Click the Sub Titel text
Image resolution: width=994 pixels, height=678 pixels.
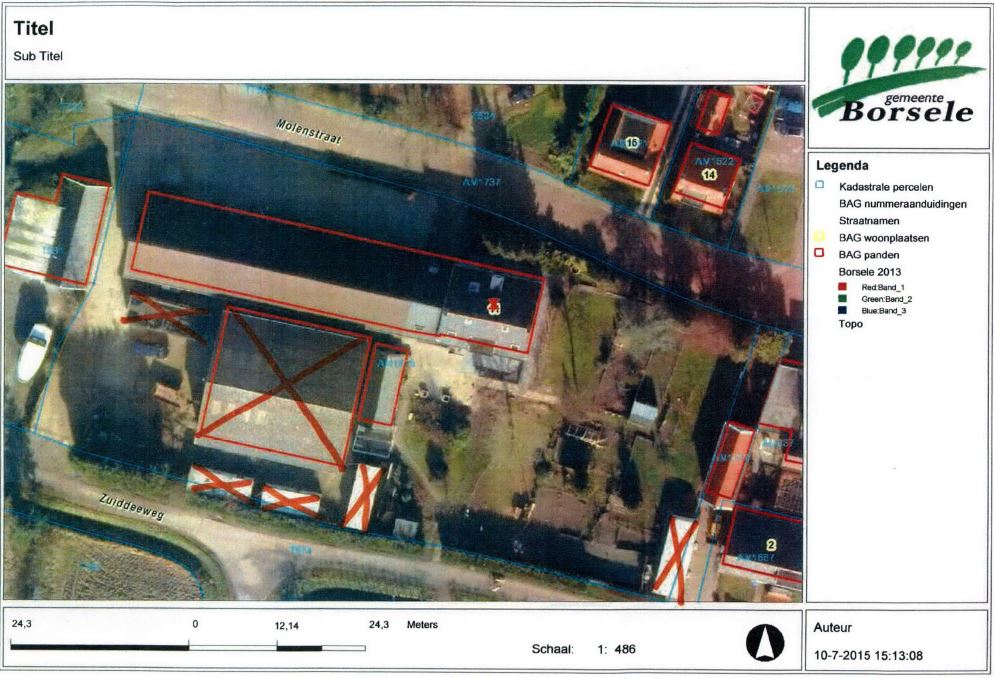[x=37, y=56]
